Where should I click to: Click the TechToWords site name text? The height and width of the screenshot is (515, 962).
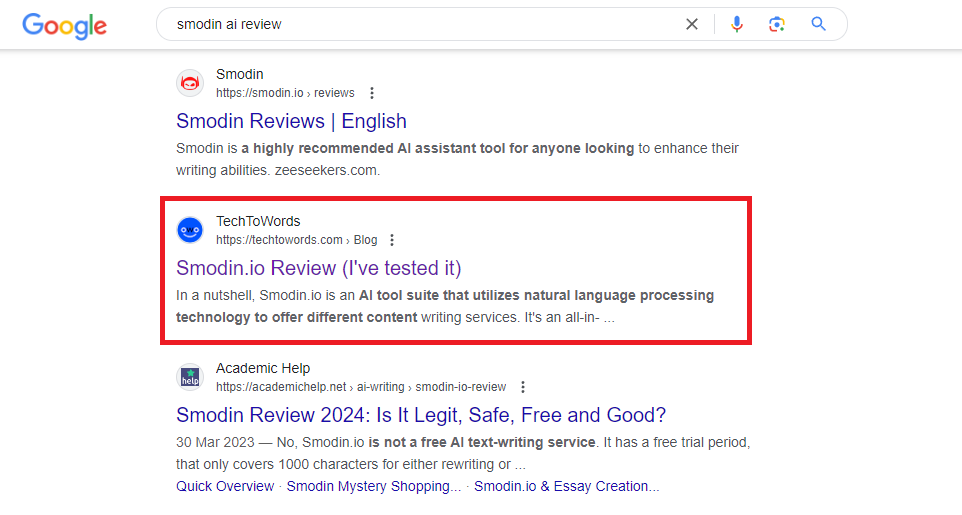[x=258, y=221]
